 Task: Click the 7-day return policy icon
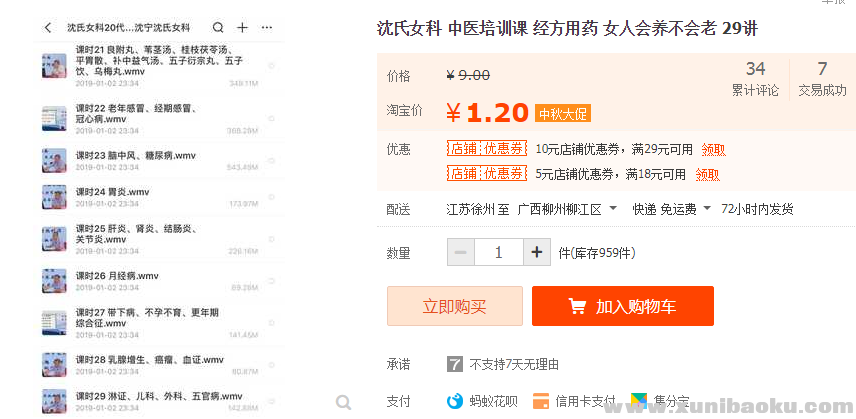coord(455,363)
